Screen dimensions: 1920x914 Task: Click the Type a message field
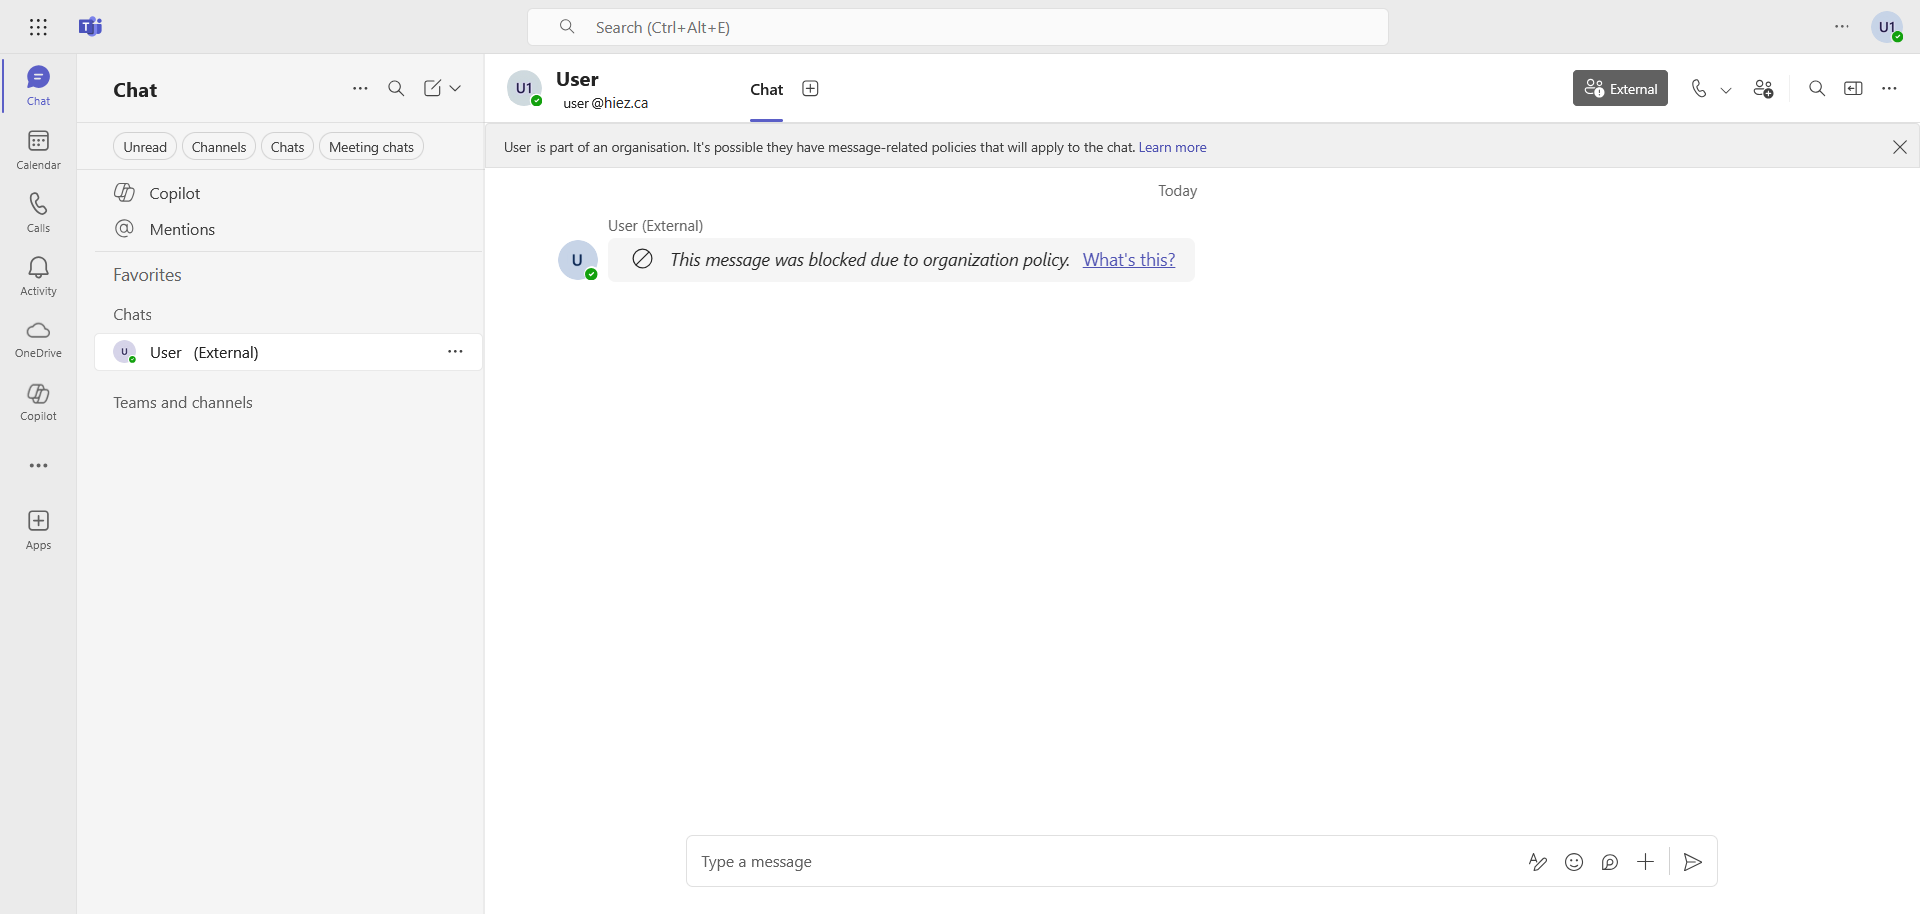1100,862
